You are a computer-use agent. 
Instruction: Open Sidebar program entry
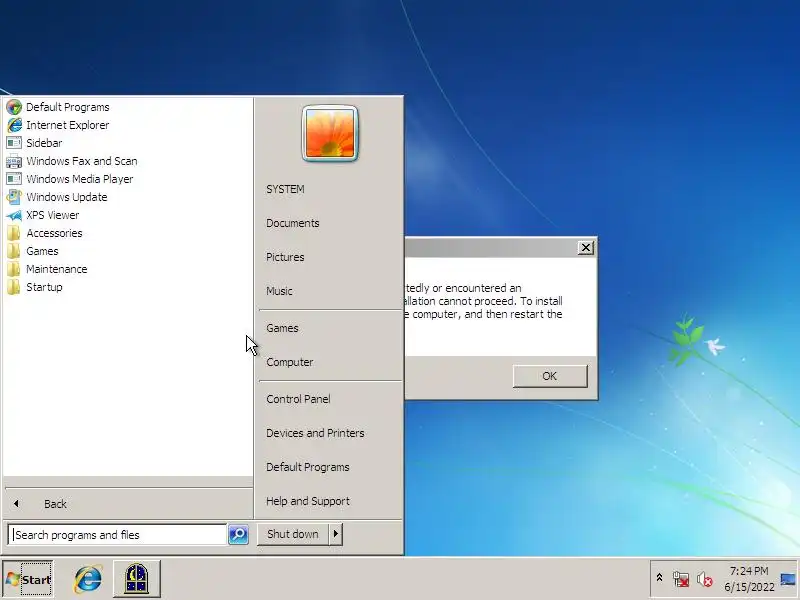[x=44, y=143]
